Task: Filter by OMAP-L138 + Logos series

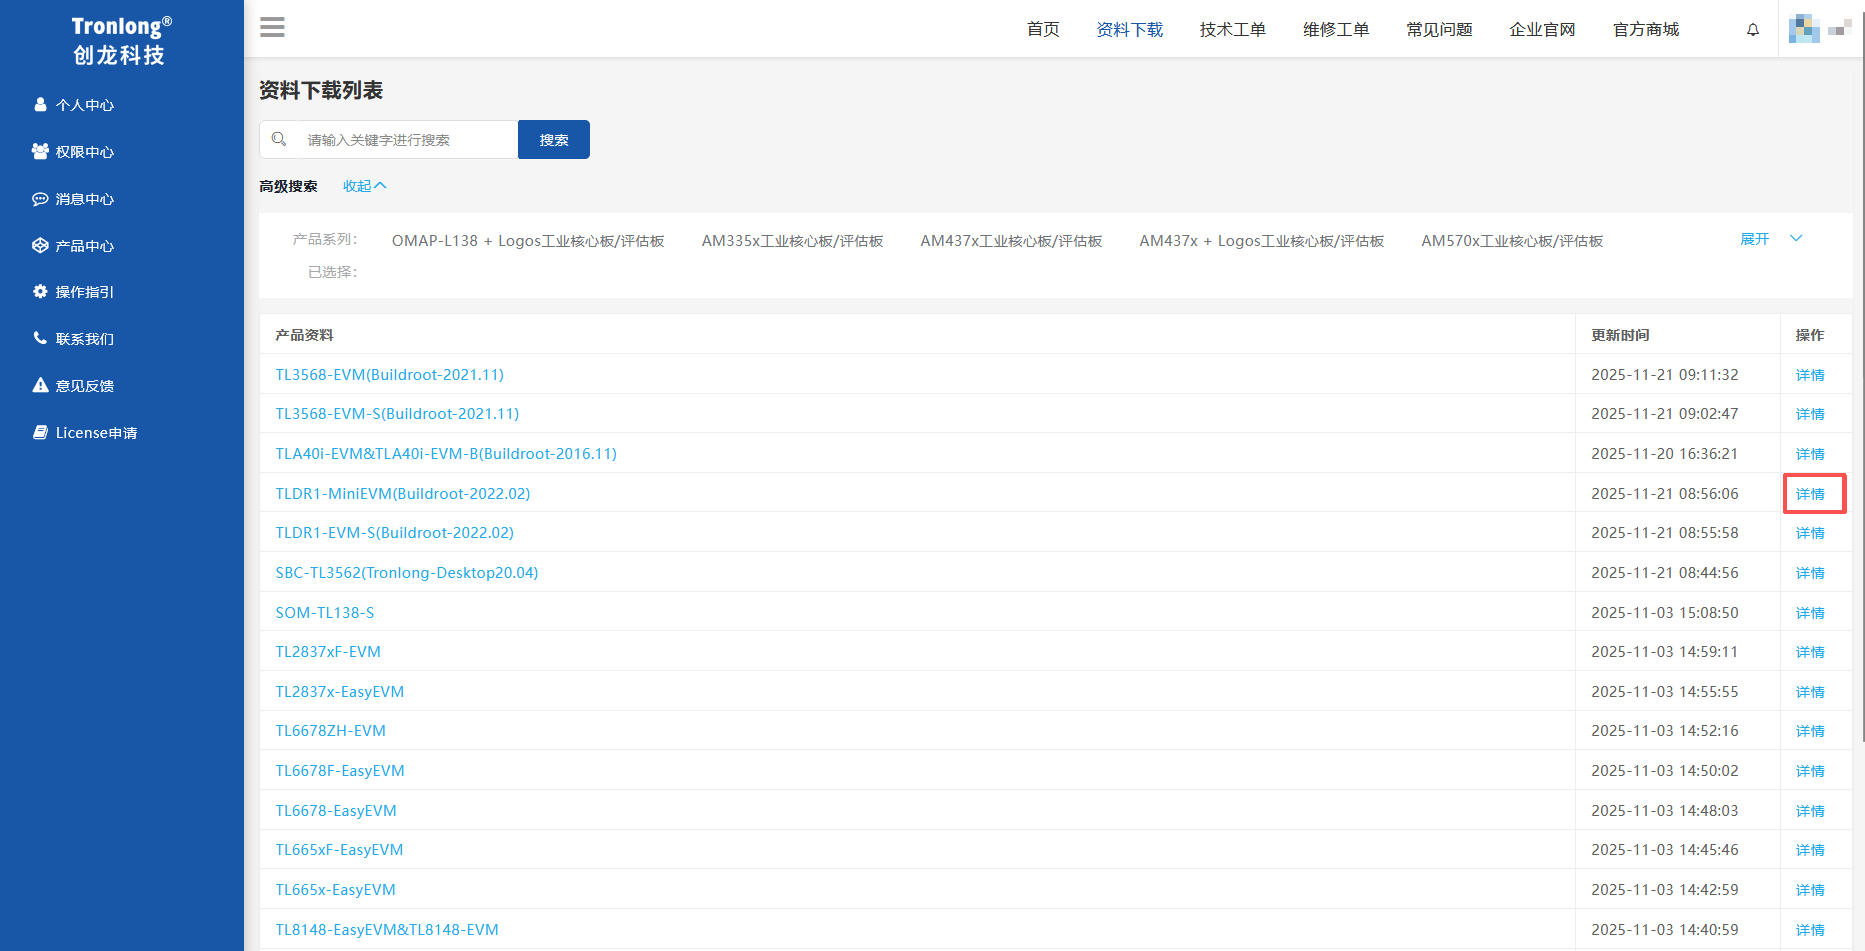Action: (528, 241)
